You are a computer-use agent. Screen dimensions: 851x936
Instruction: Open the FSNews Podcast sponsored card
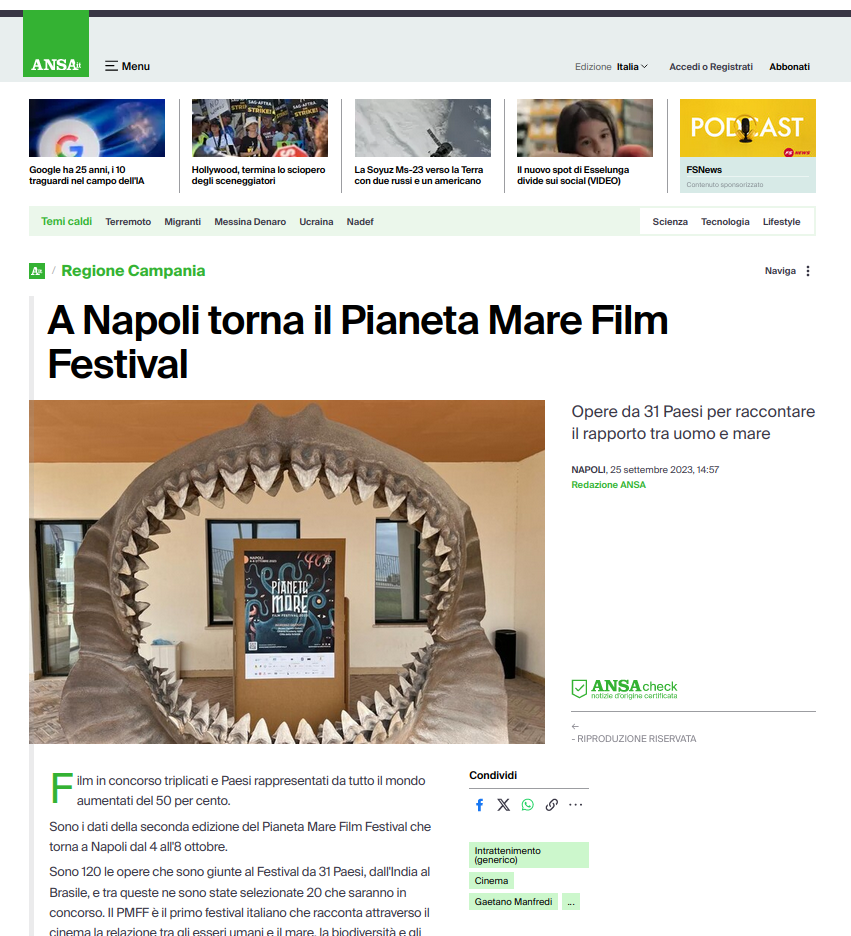[x=748, y=146]
